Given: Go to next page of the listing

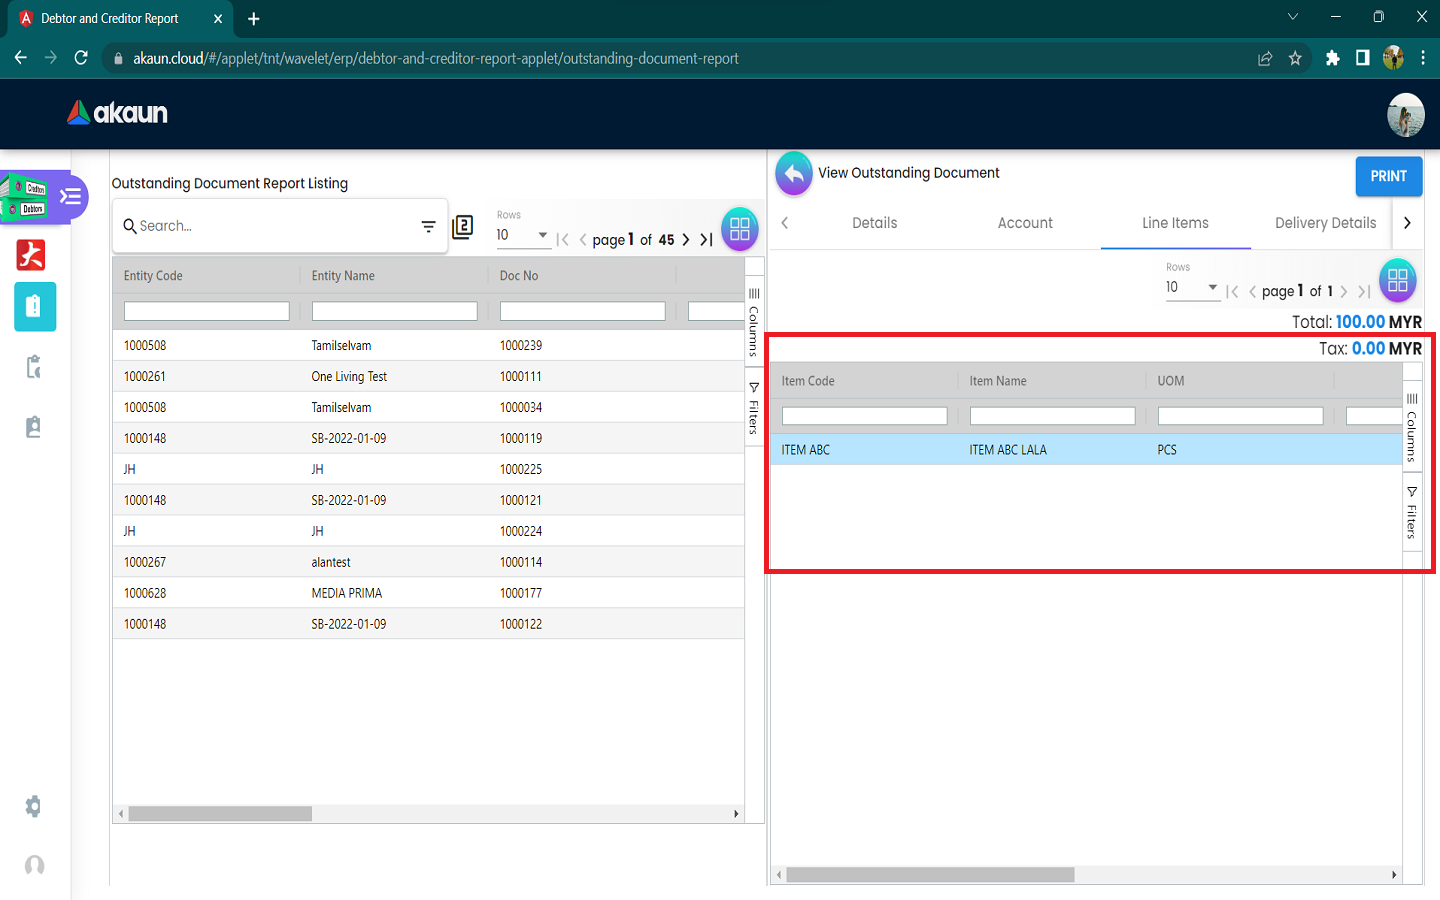Looking at the screenshot, I should pos(686,240).
